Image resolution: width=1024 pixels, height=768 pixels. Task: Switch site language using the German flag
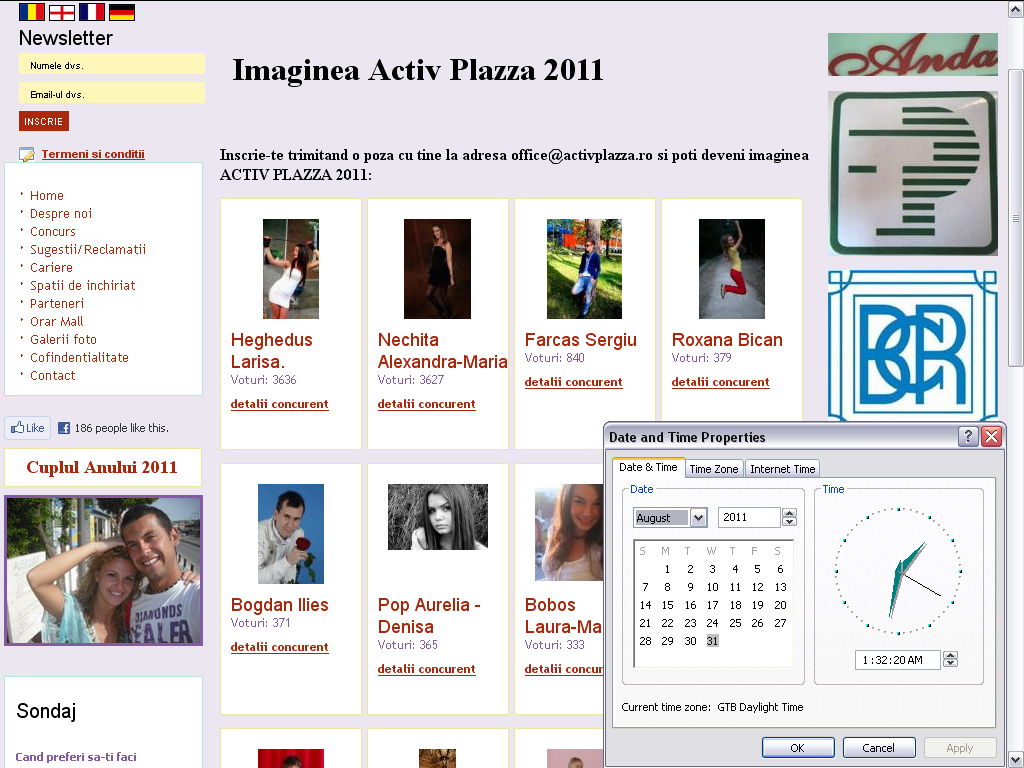pos(121,14)
